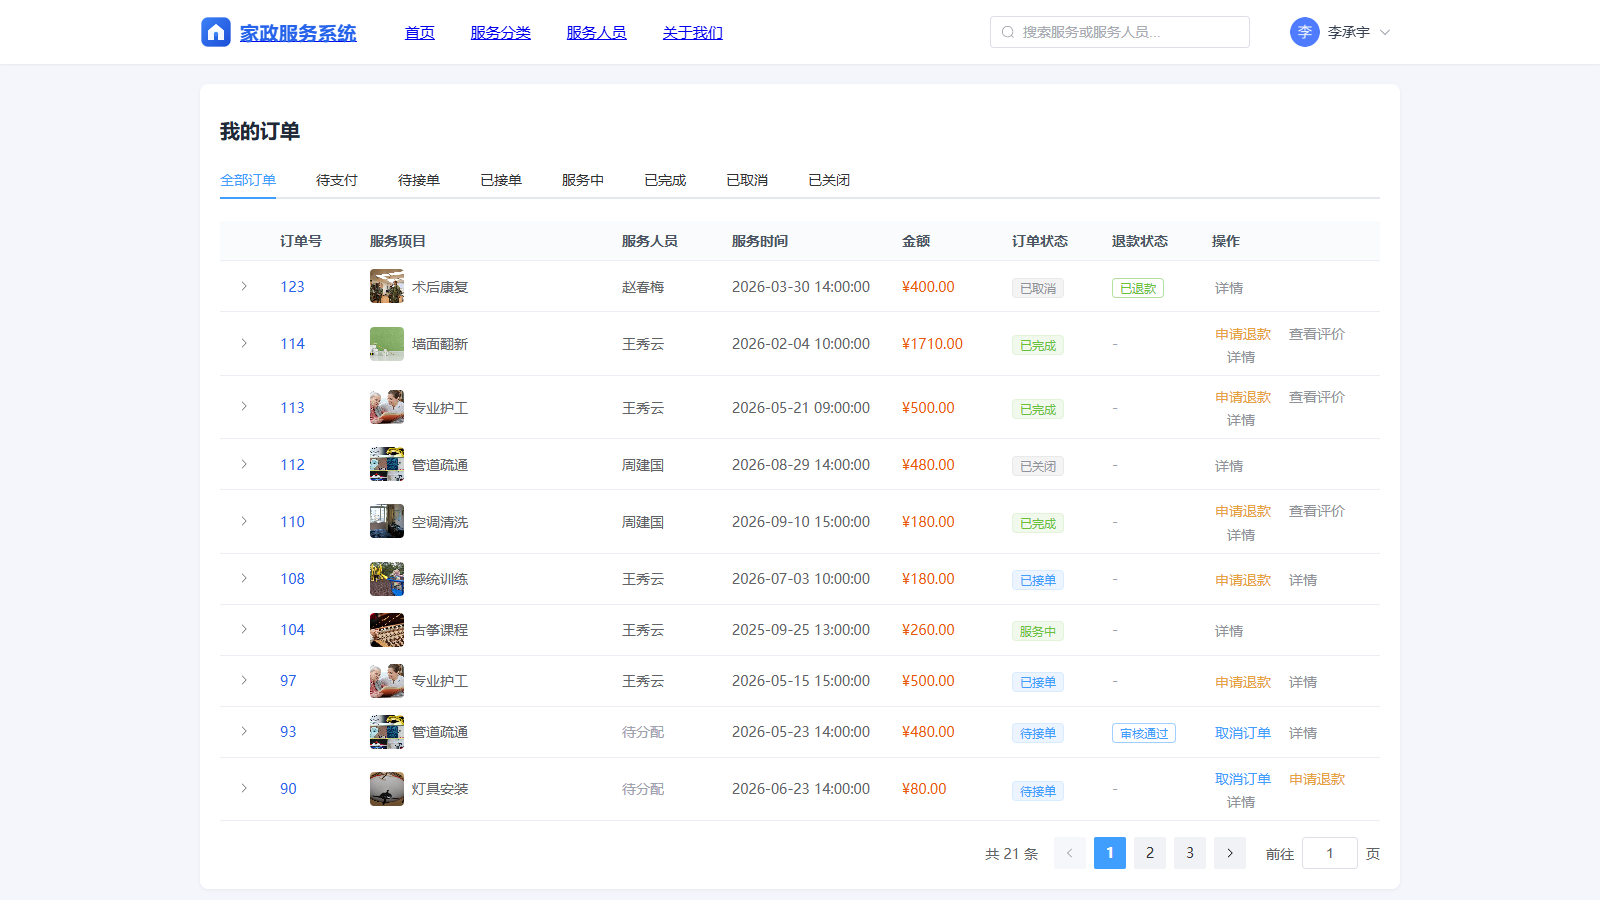Click 申请退款 for order 108

coord(1243,580)
